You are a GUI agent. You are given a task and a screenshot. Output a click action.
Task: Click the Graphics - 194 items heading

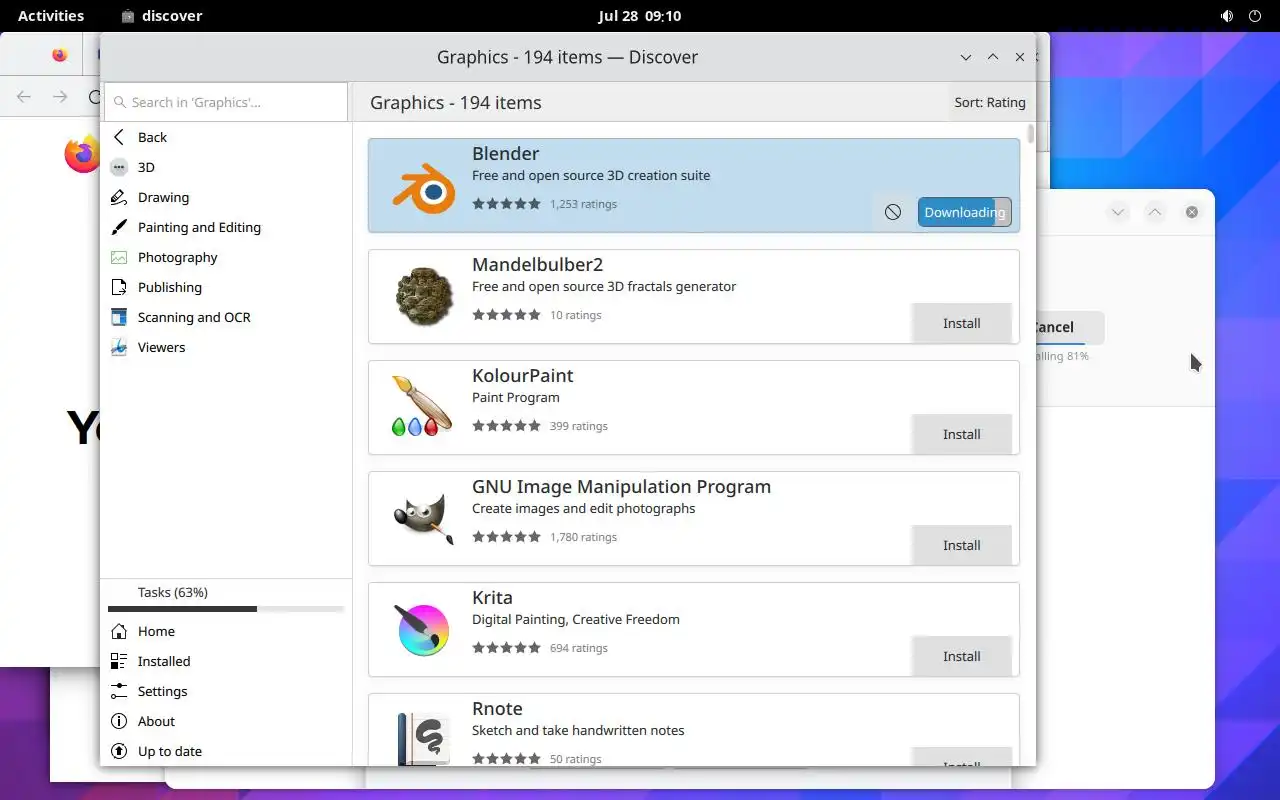[456, 102]
